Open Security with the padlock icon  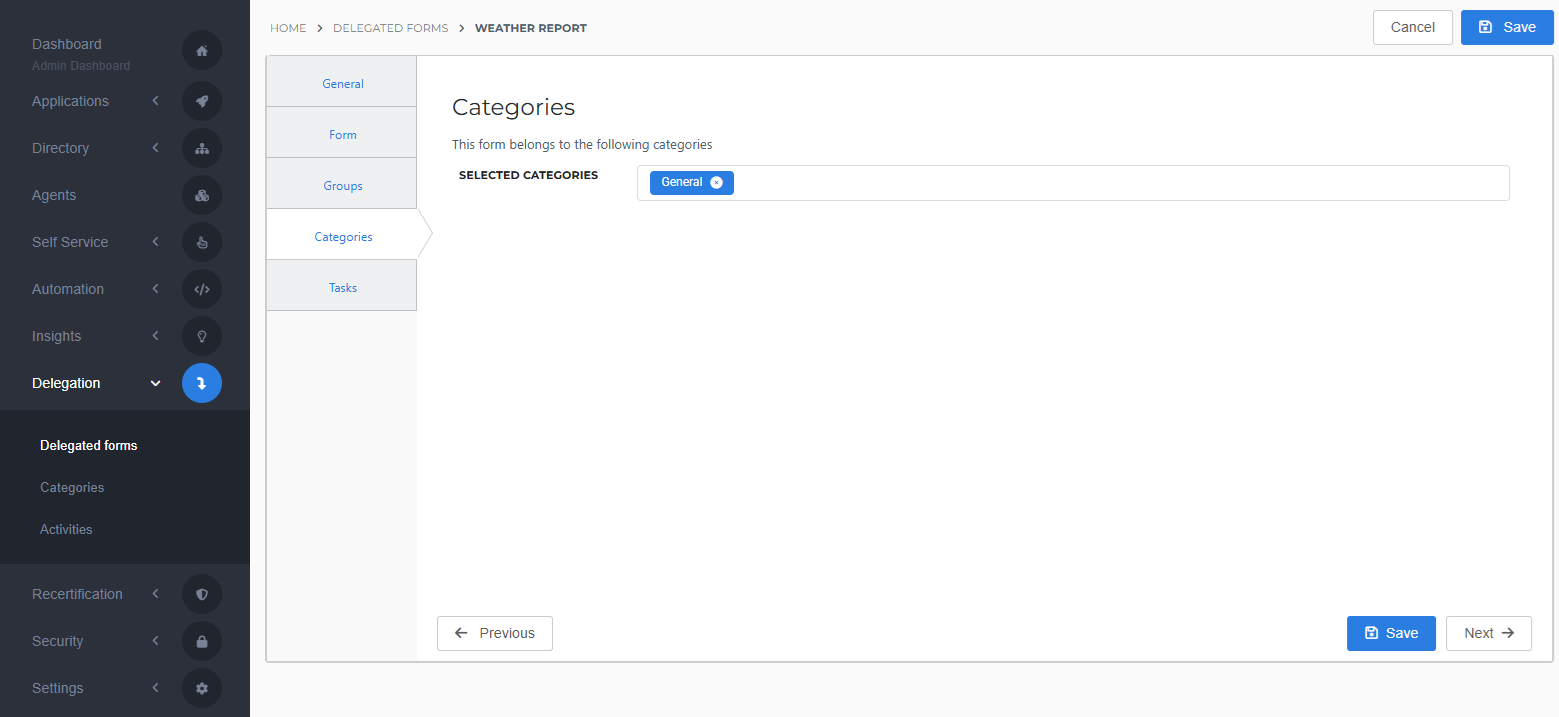201,640
